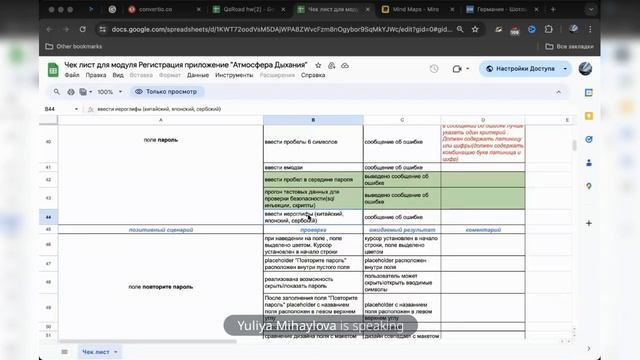The image size is (640, 360).
Task: Open the Вид menu
Action: [x=118, y=75]
